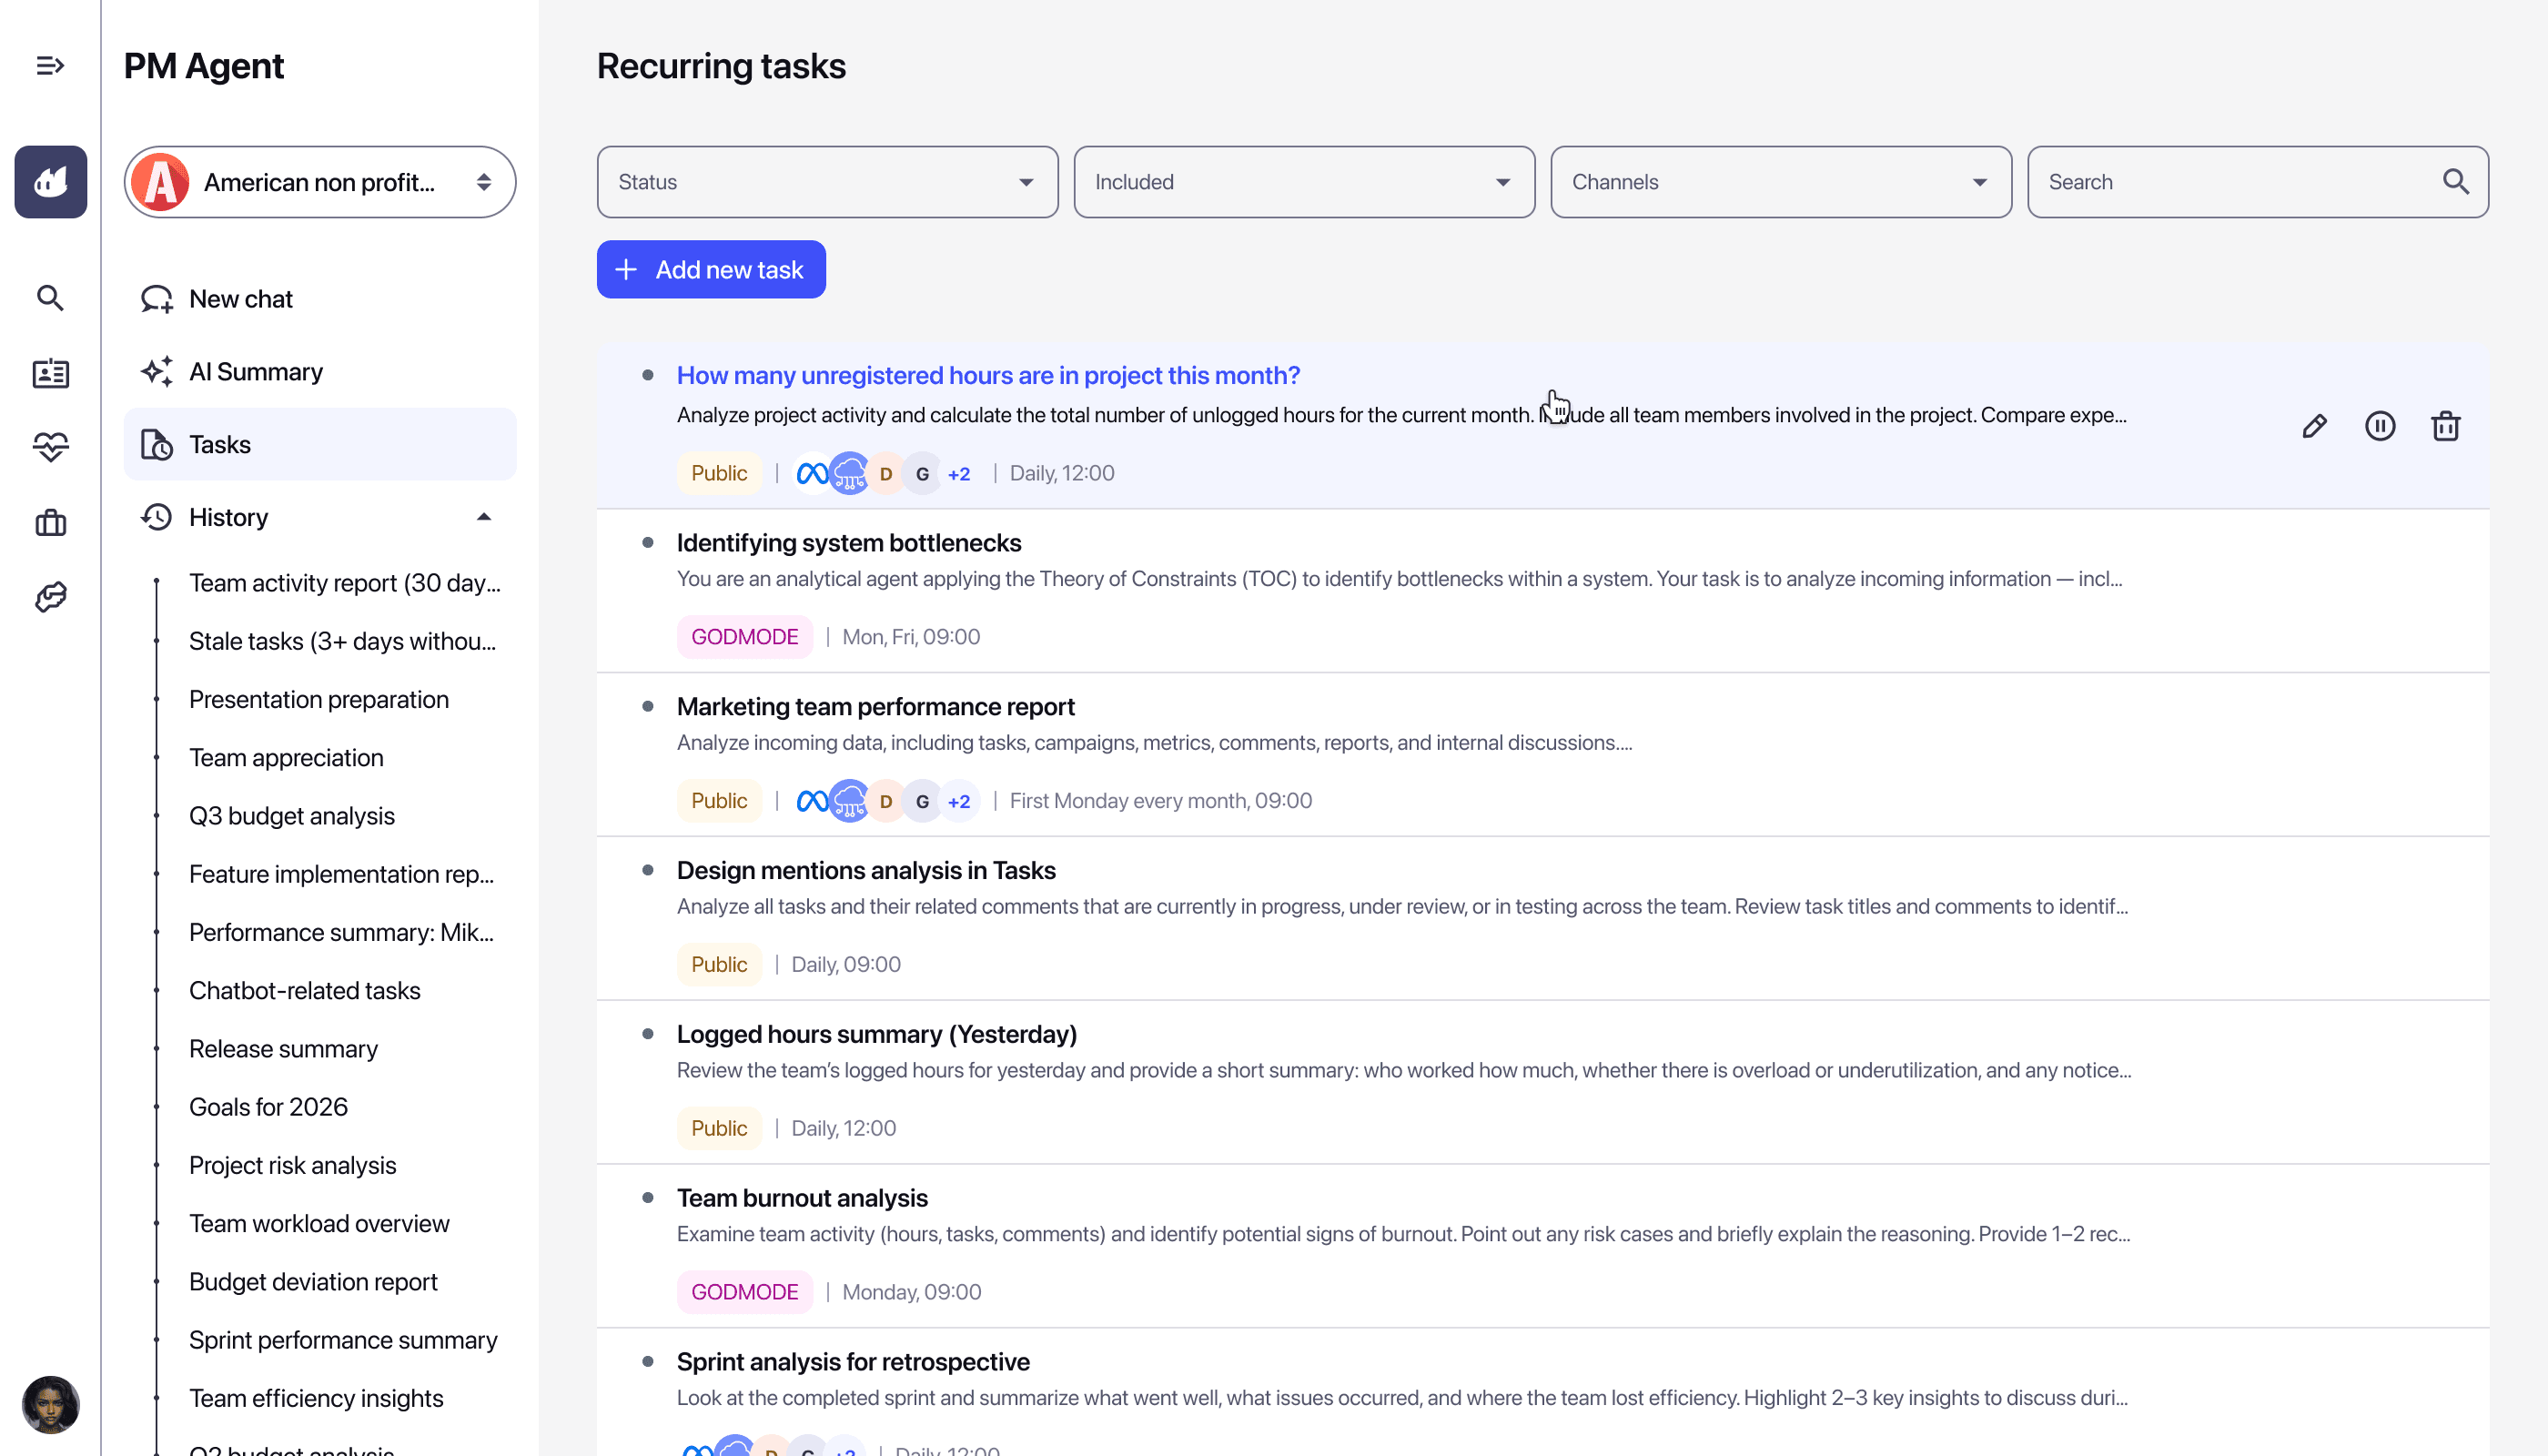Click the pencil edit icon on first task

click(x=2314, y=426)
